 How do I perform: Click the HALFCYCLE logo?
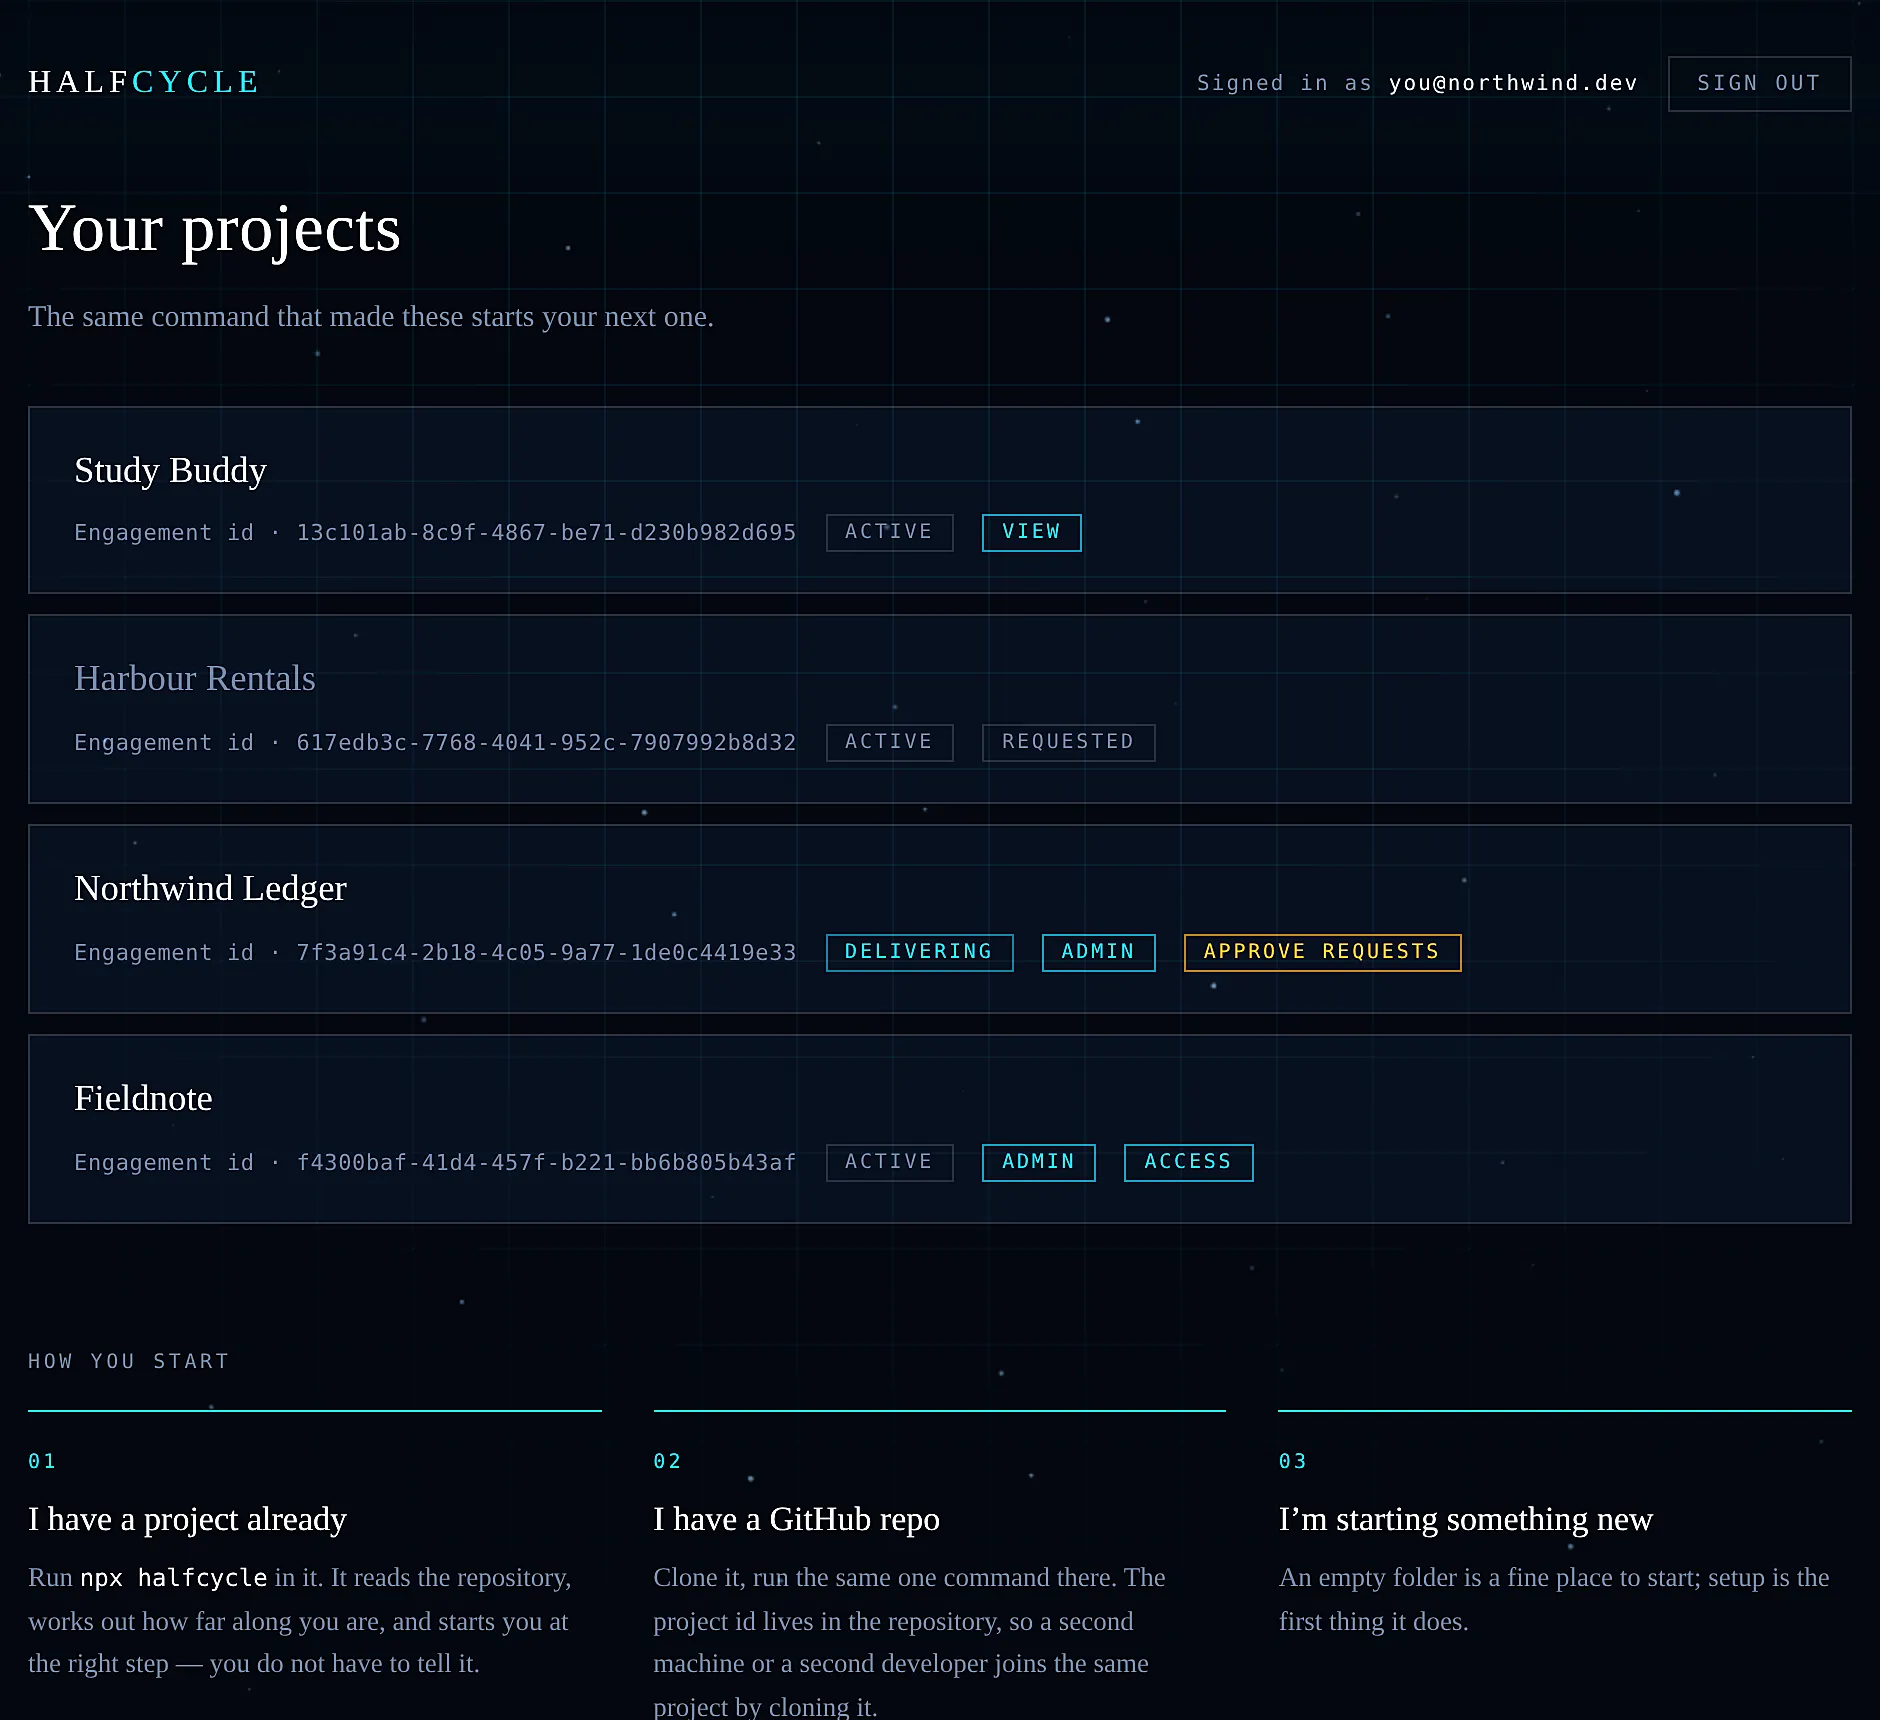[144, 82]
